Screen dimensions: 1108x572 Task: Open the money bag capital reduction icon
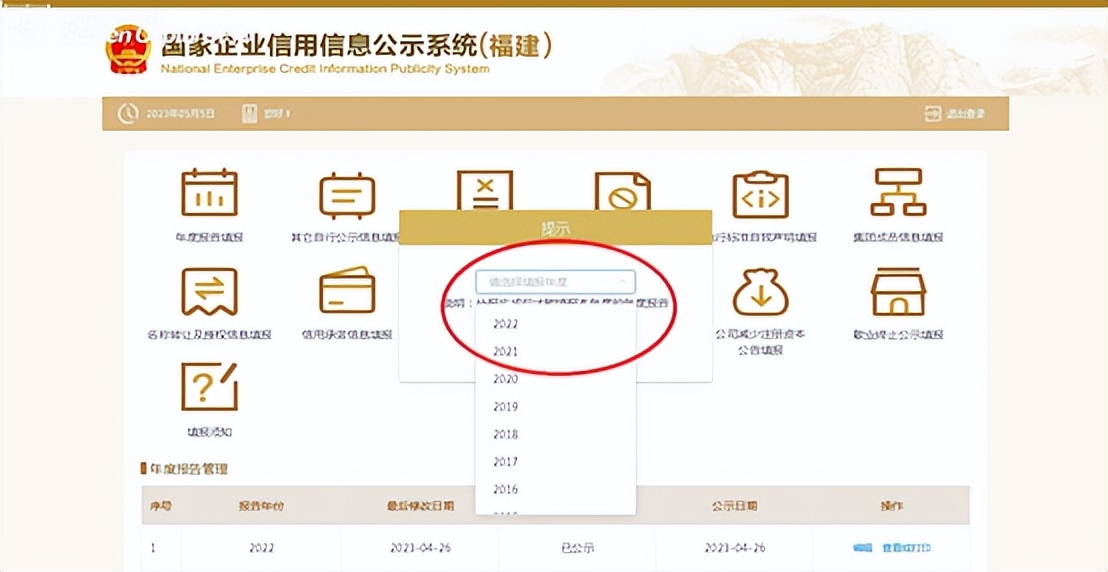[760, 292]
